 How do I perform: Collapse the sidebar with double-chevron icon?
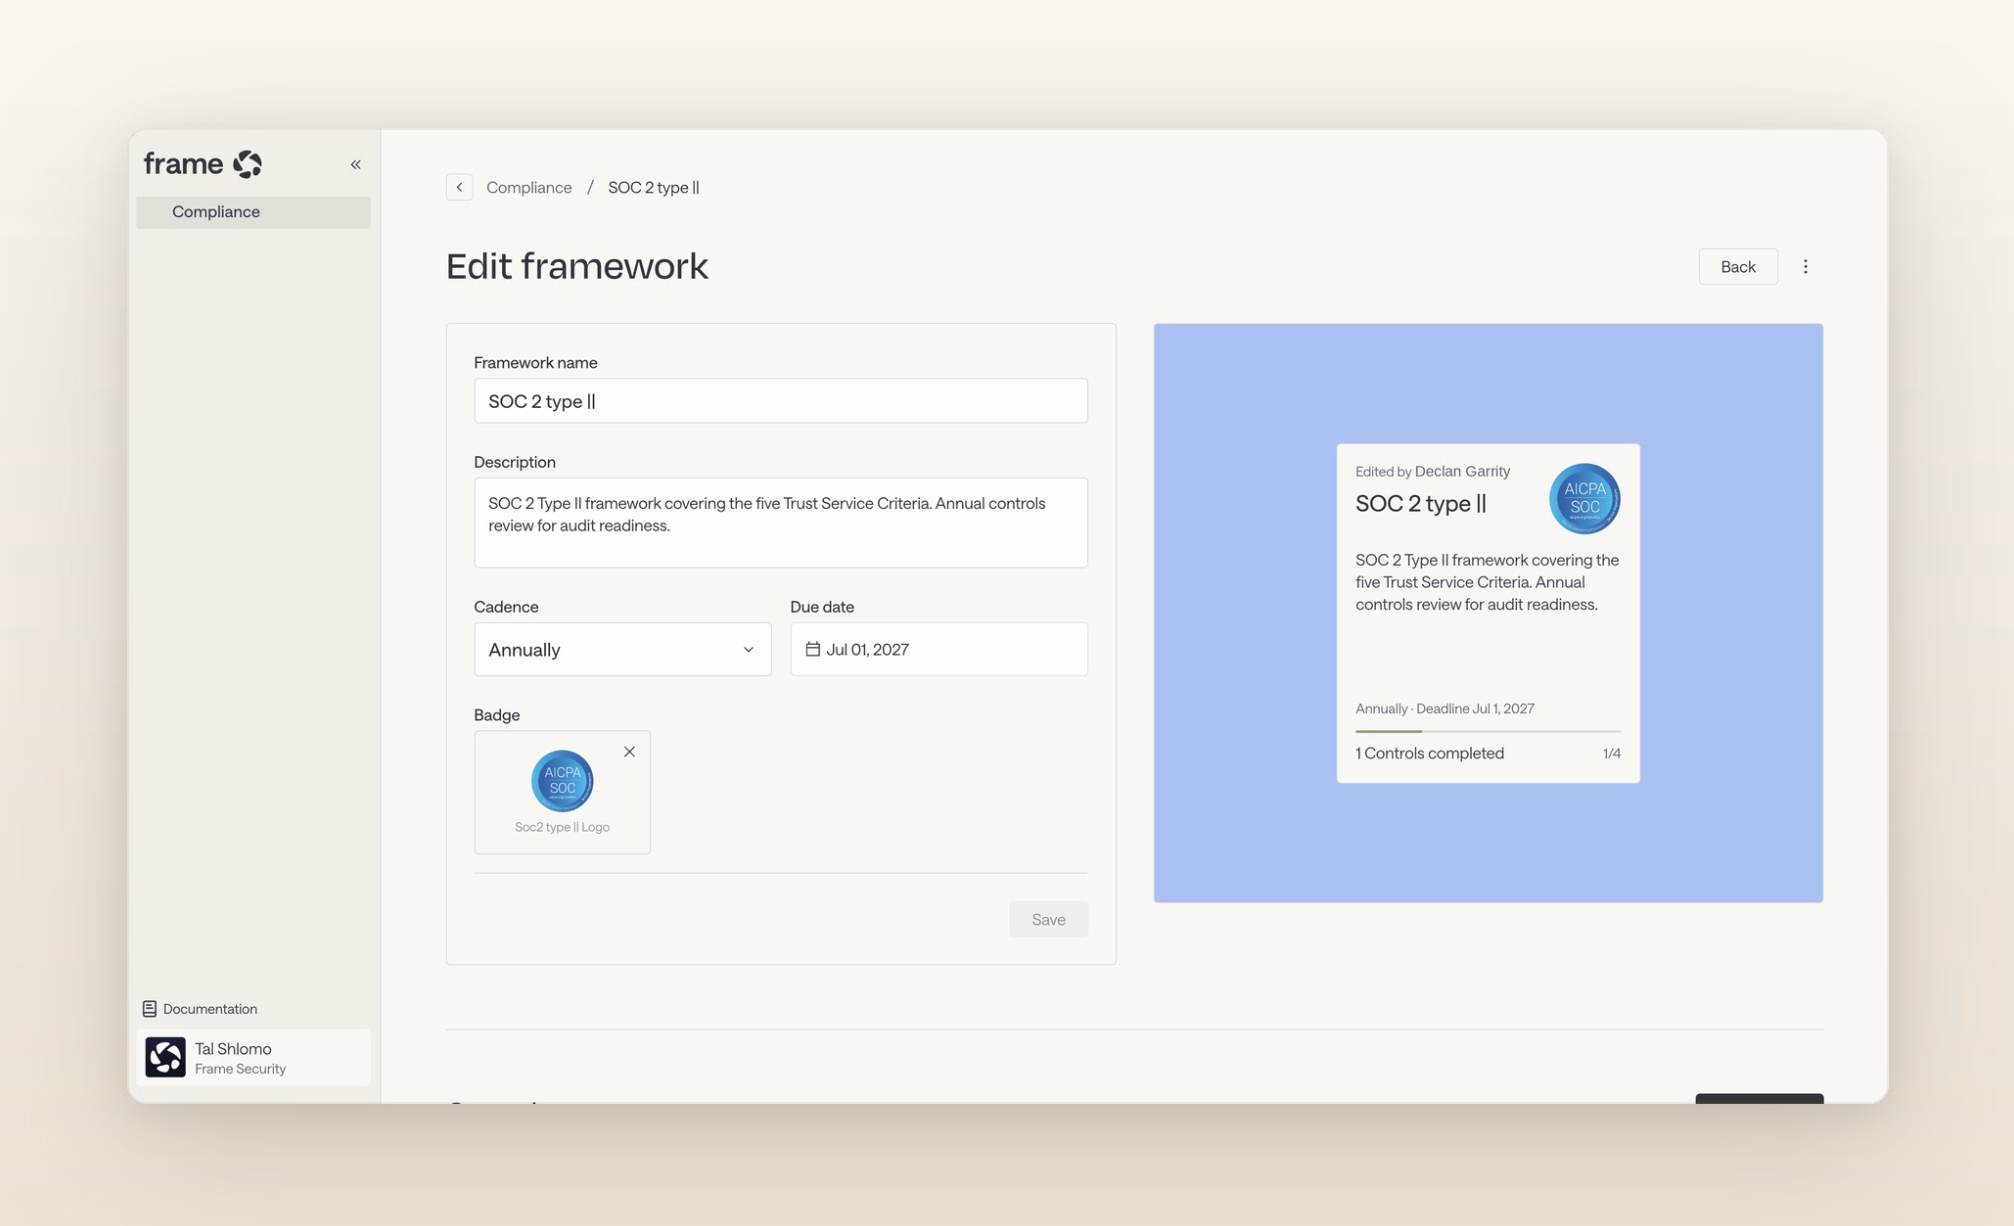[x=355, y=164]
